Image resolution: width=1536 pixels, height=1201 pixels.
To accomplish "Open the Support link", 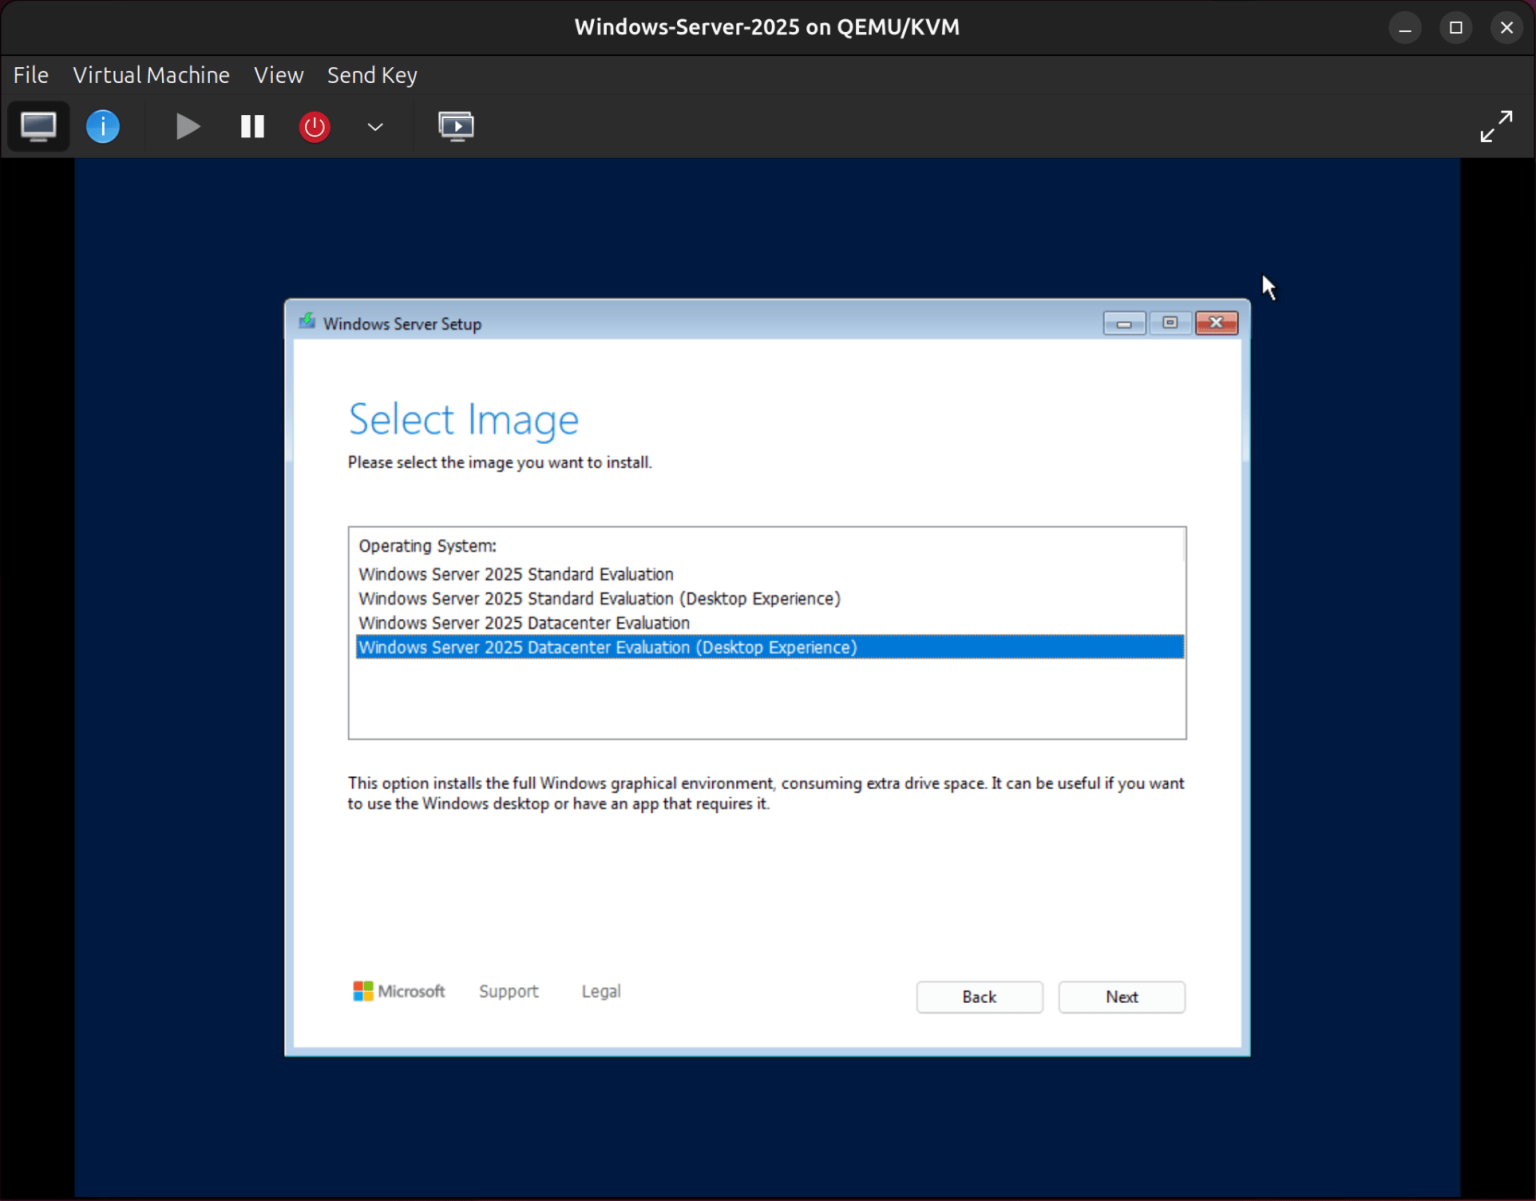I will [x=508, y=991].
